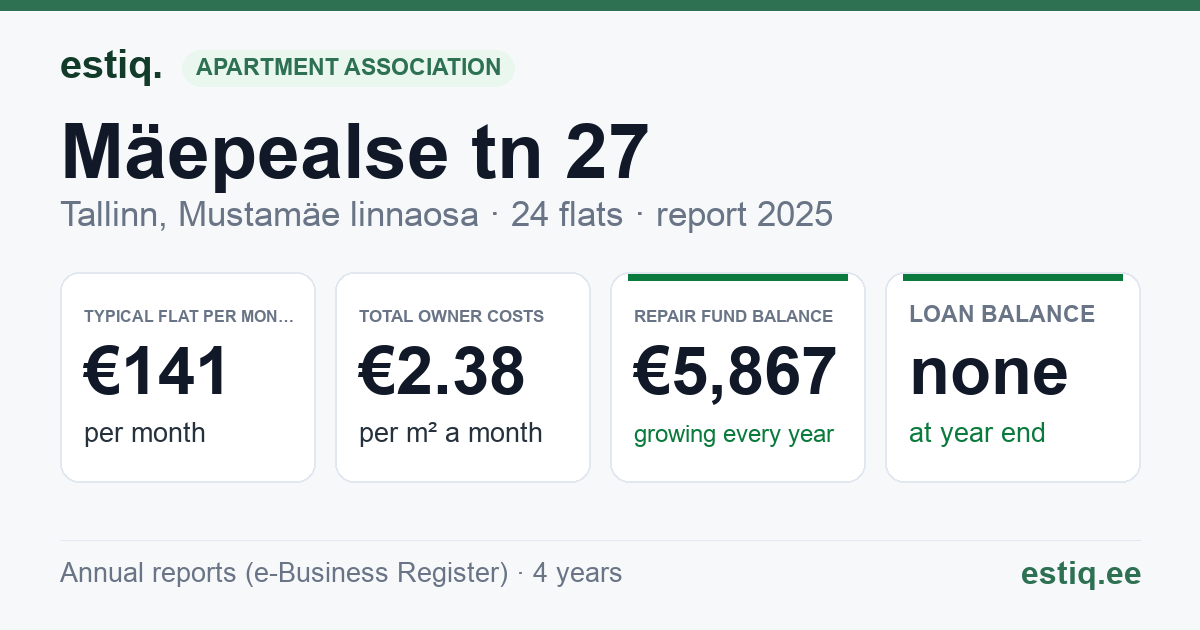The image size is (1200, 630).
Task: Select the €5,867 value
Action: (x=735, y=372)
